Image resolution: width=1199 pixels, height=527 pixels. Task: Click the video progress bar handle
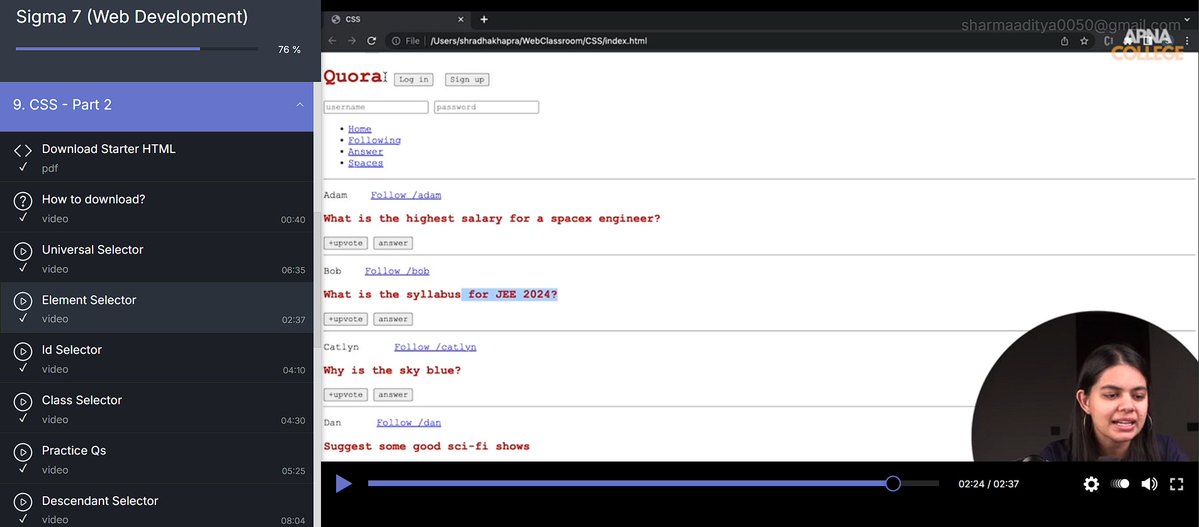point(892,483)
